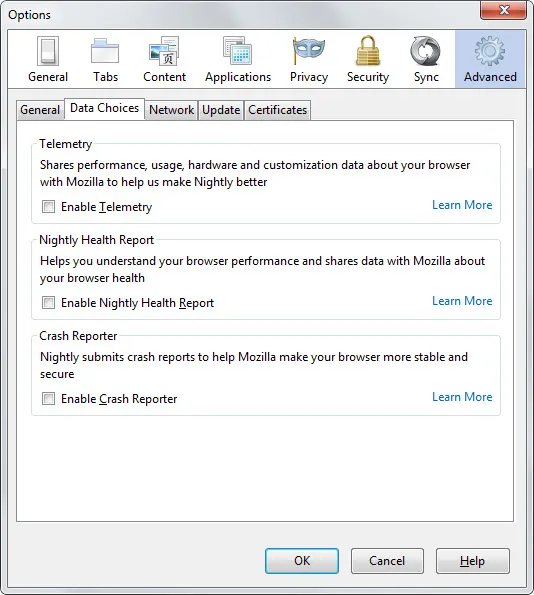This screenshot has width=534, height=595.
Task: Open the Security padlock icon
Action: tap(368, 51)
